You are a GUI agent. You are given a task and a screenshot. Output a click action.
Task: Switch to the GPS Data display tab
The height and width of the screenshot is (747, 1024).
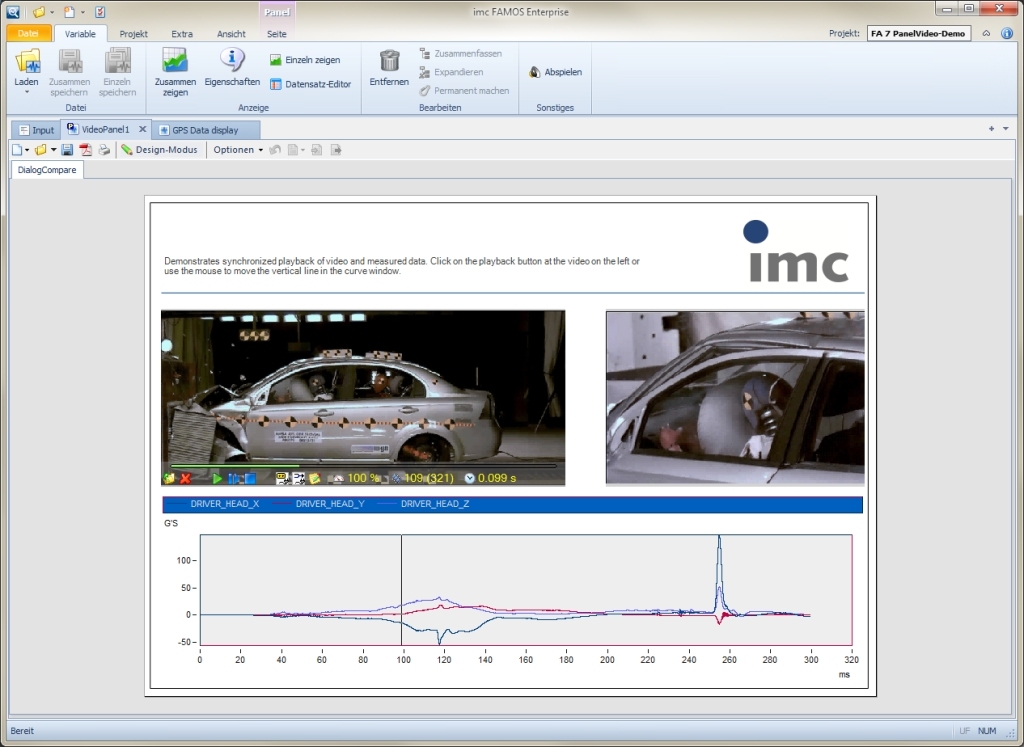[204, 130]
